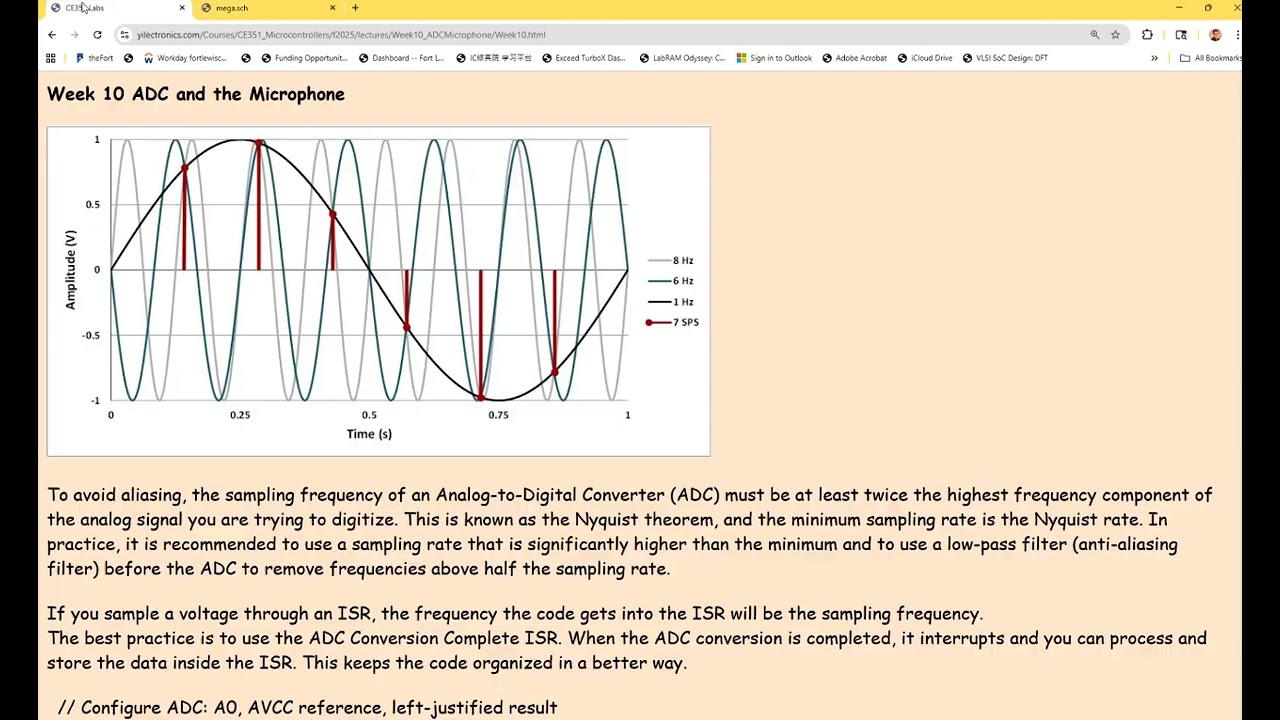This screenshot has width=1280, height=720.
Task: Click the Week 10 ADC and the Microphone heading
Action: (x=196, y=94)
